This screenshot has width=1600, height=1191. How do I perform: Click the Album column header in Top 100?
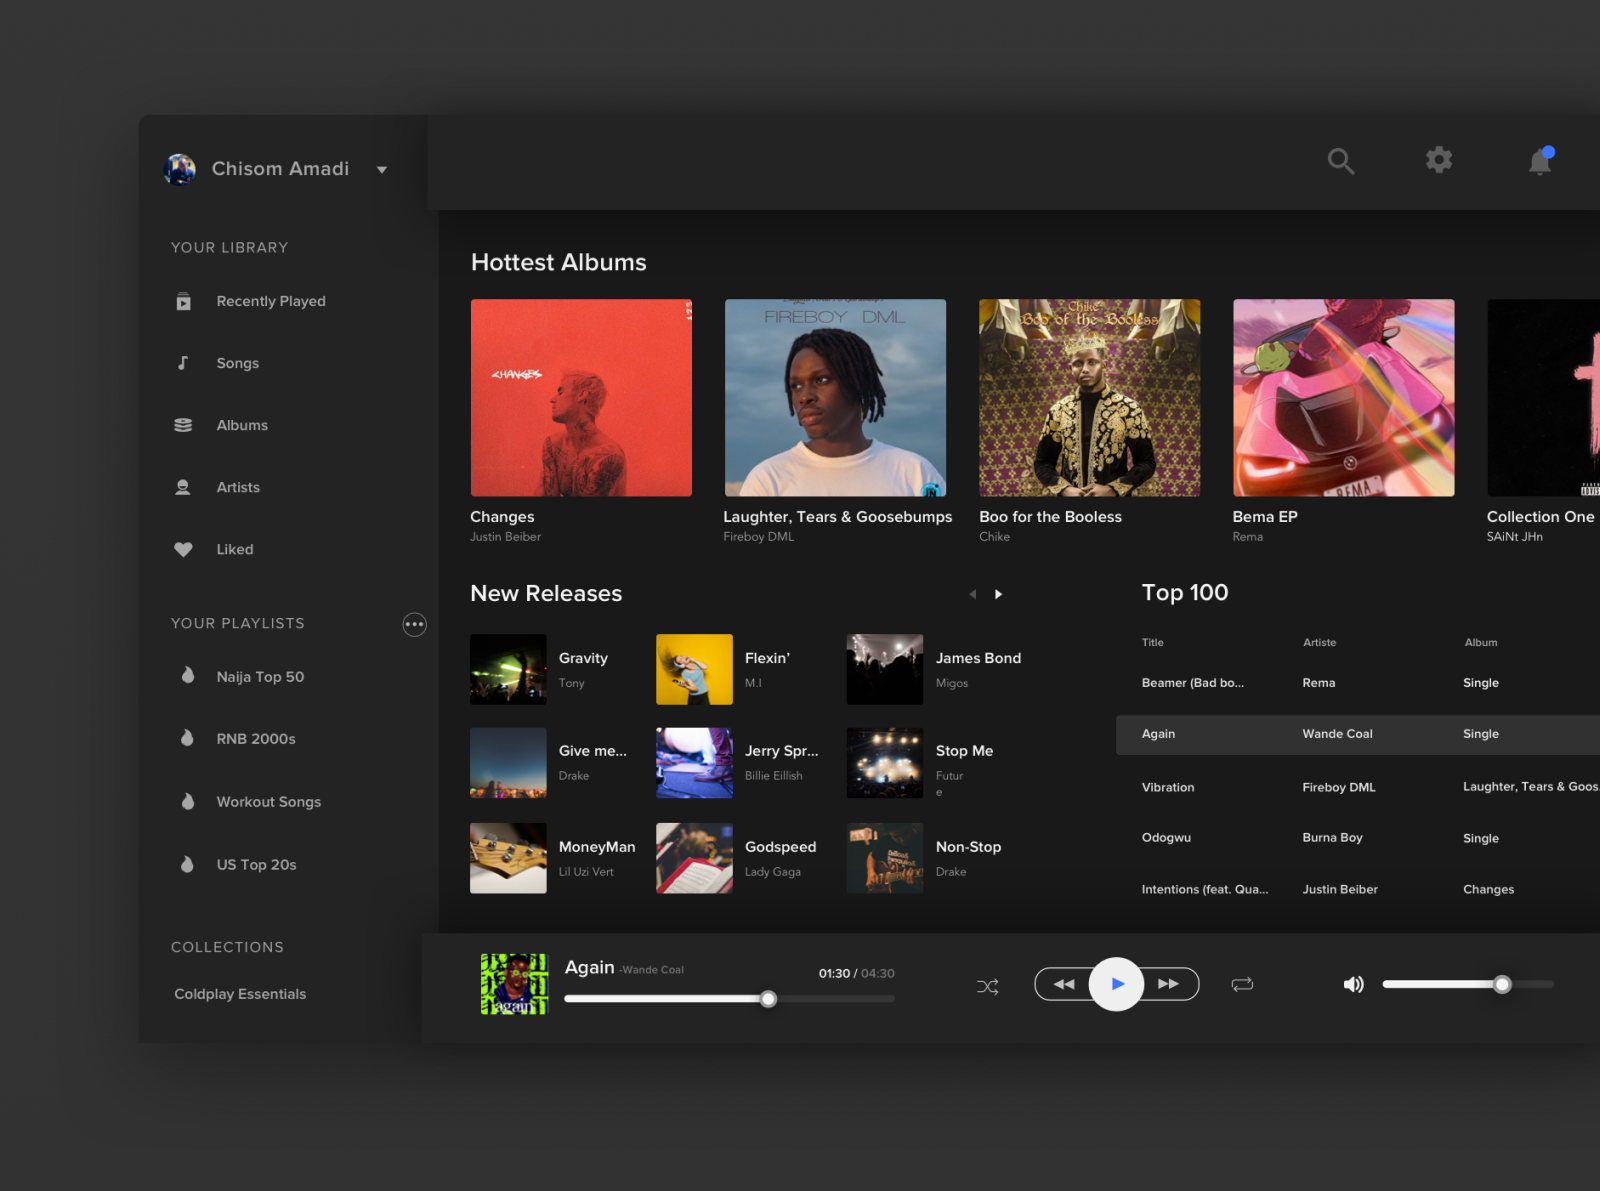pos(1481,643)
